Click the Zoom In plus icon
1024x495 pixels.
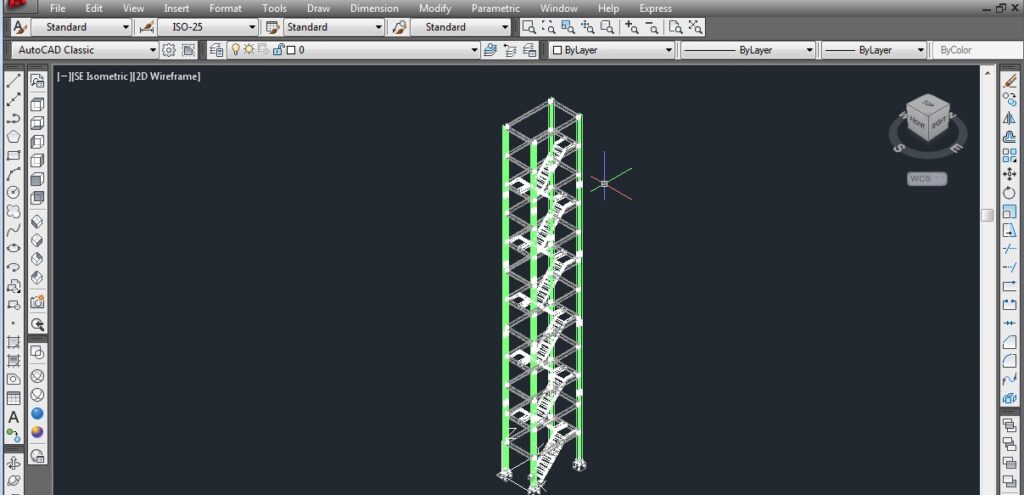632,27
